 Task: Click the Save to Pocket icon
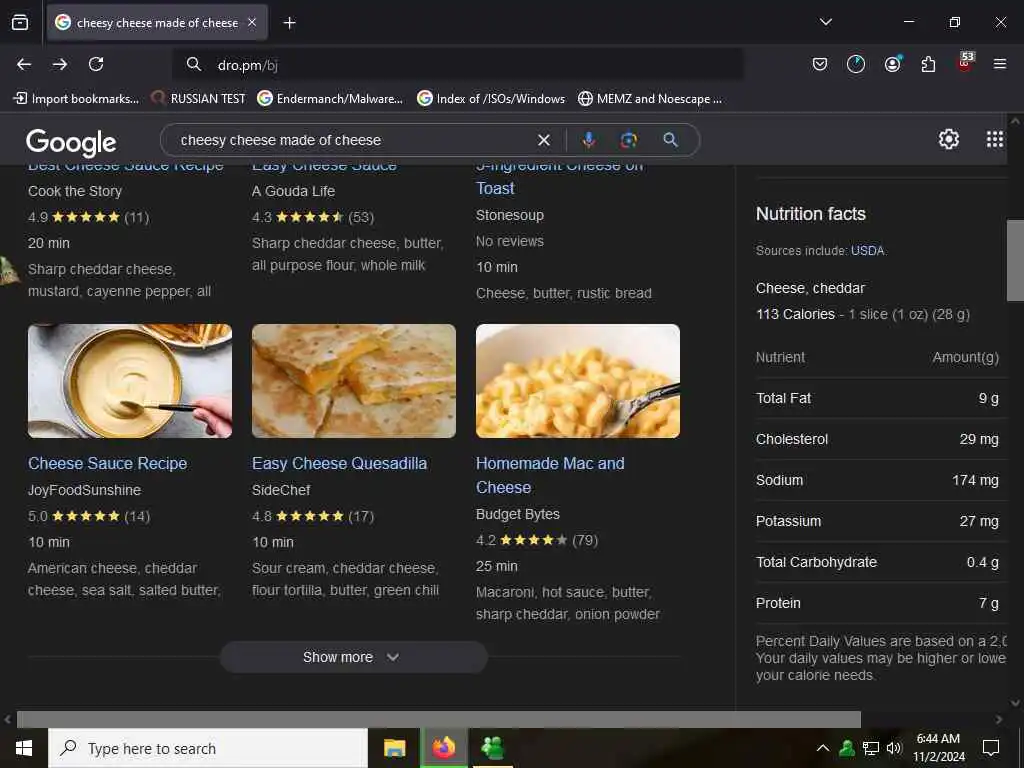tap(820, 64)
